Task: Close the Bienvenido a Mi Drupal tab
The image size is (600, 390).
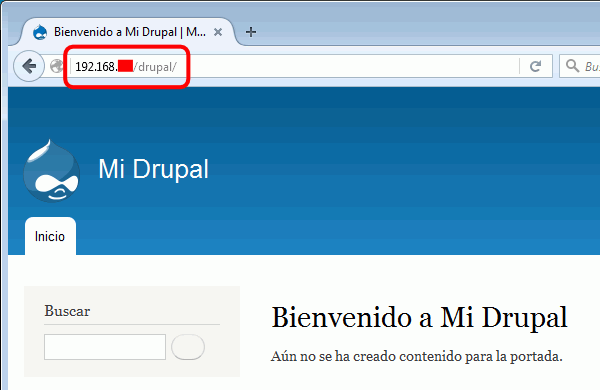Action: (218, 32)
